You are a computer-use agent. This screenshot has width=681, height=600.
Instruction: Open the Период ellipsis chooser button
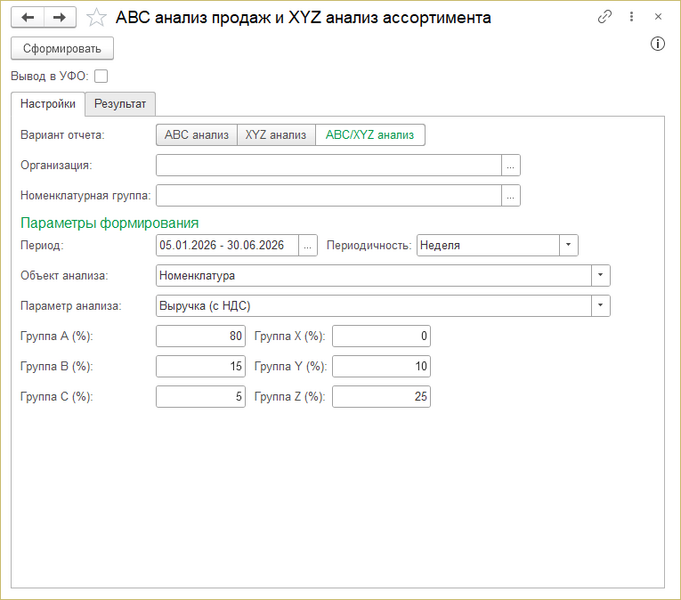pyautogui.click(x=307, y=245)
